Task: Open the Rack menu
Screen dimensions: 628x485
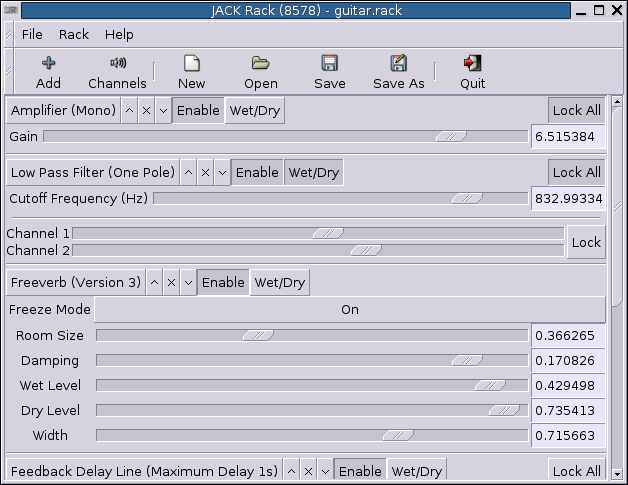Action: click(x=74, y=34)
